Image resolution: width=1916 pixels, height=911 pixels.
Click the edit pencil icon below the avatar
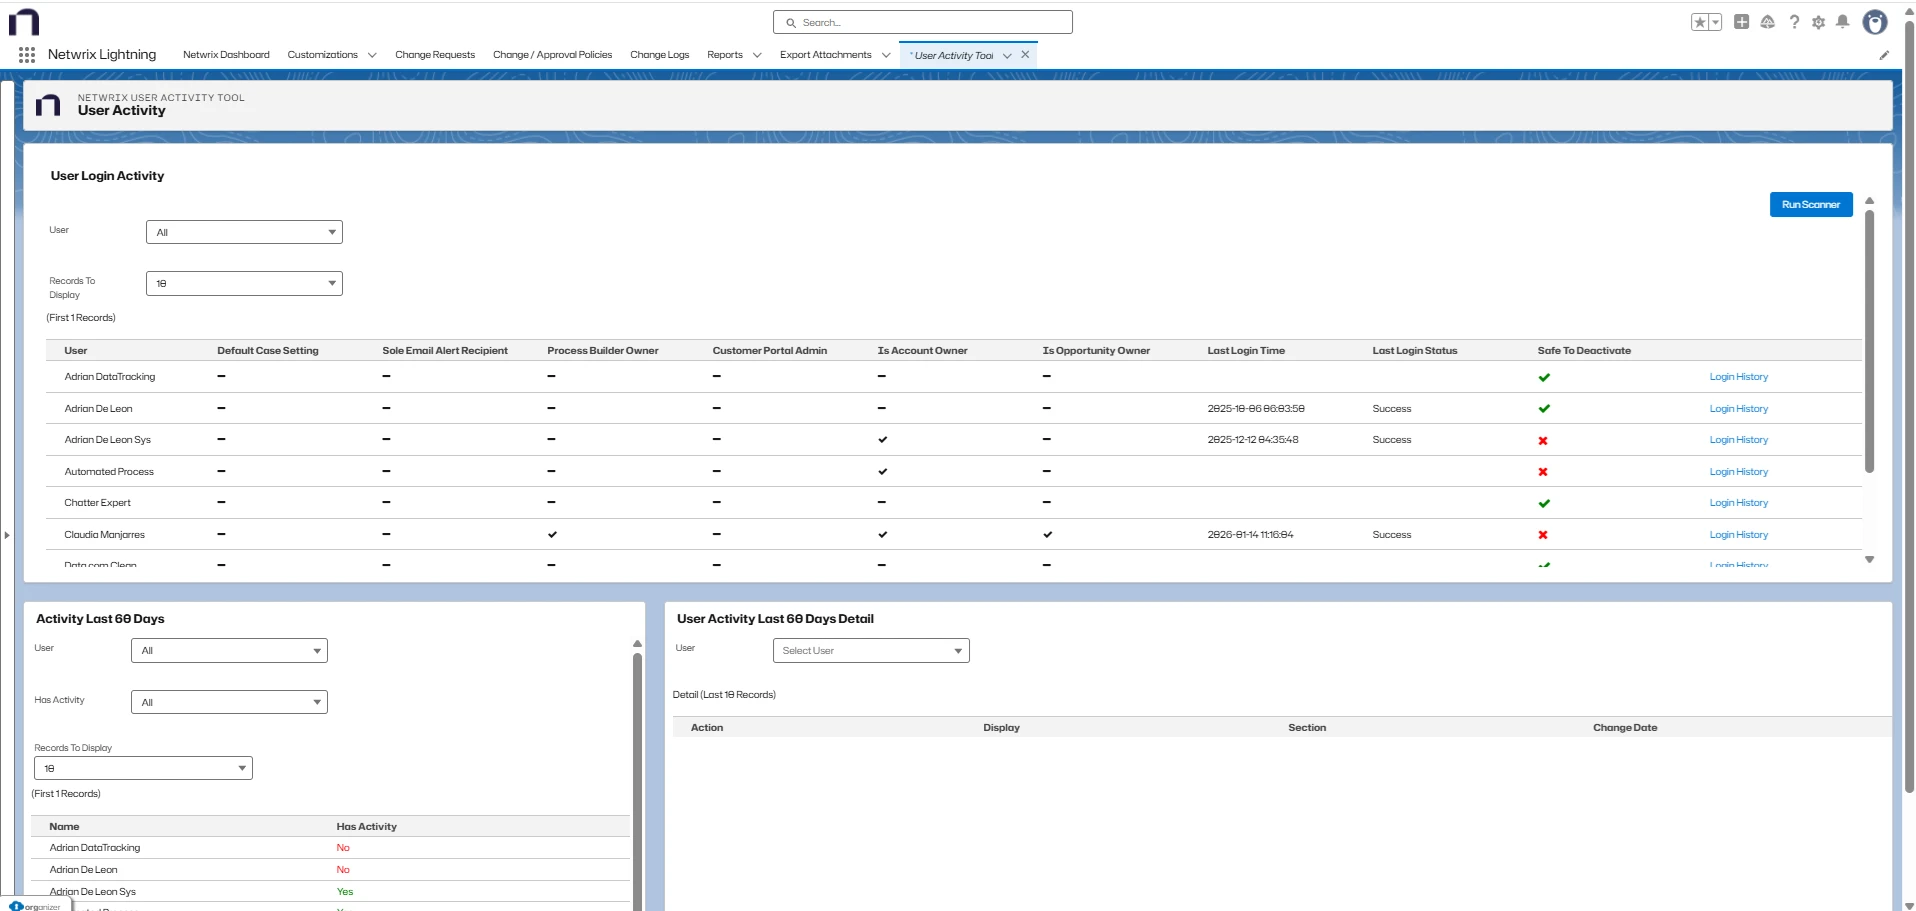[x=1884, y=55]
